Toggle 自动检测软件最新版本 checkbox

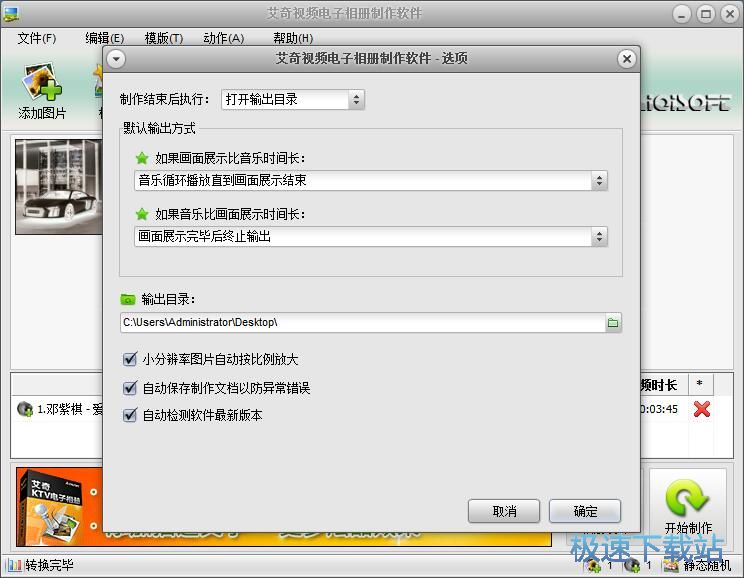130,416
